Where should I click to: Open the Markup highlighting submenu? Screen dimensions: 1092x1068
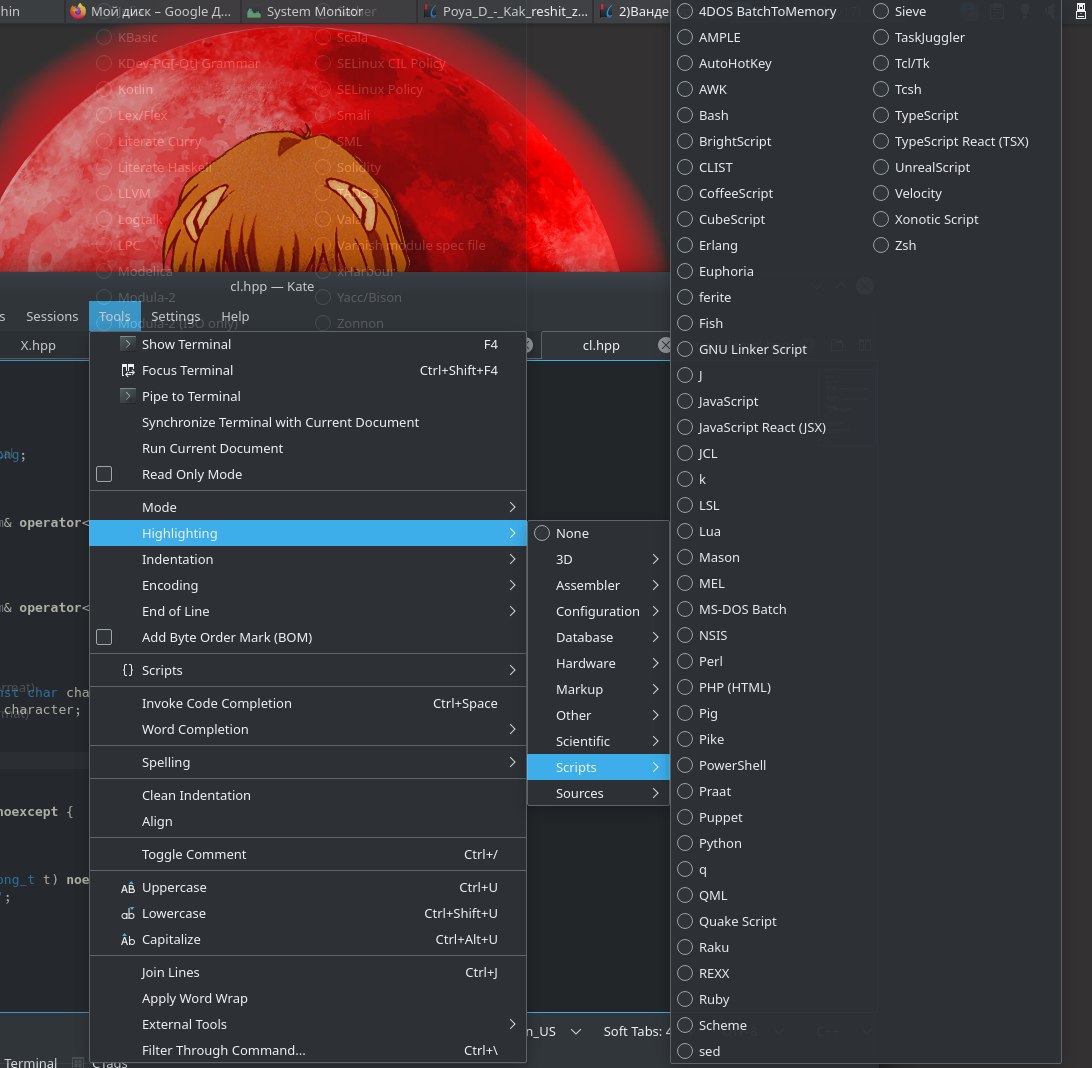598,689
